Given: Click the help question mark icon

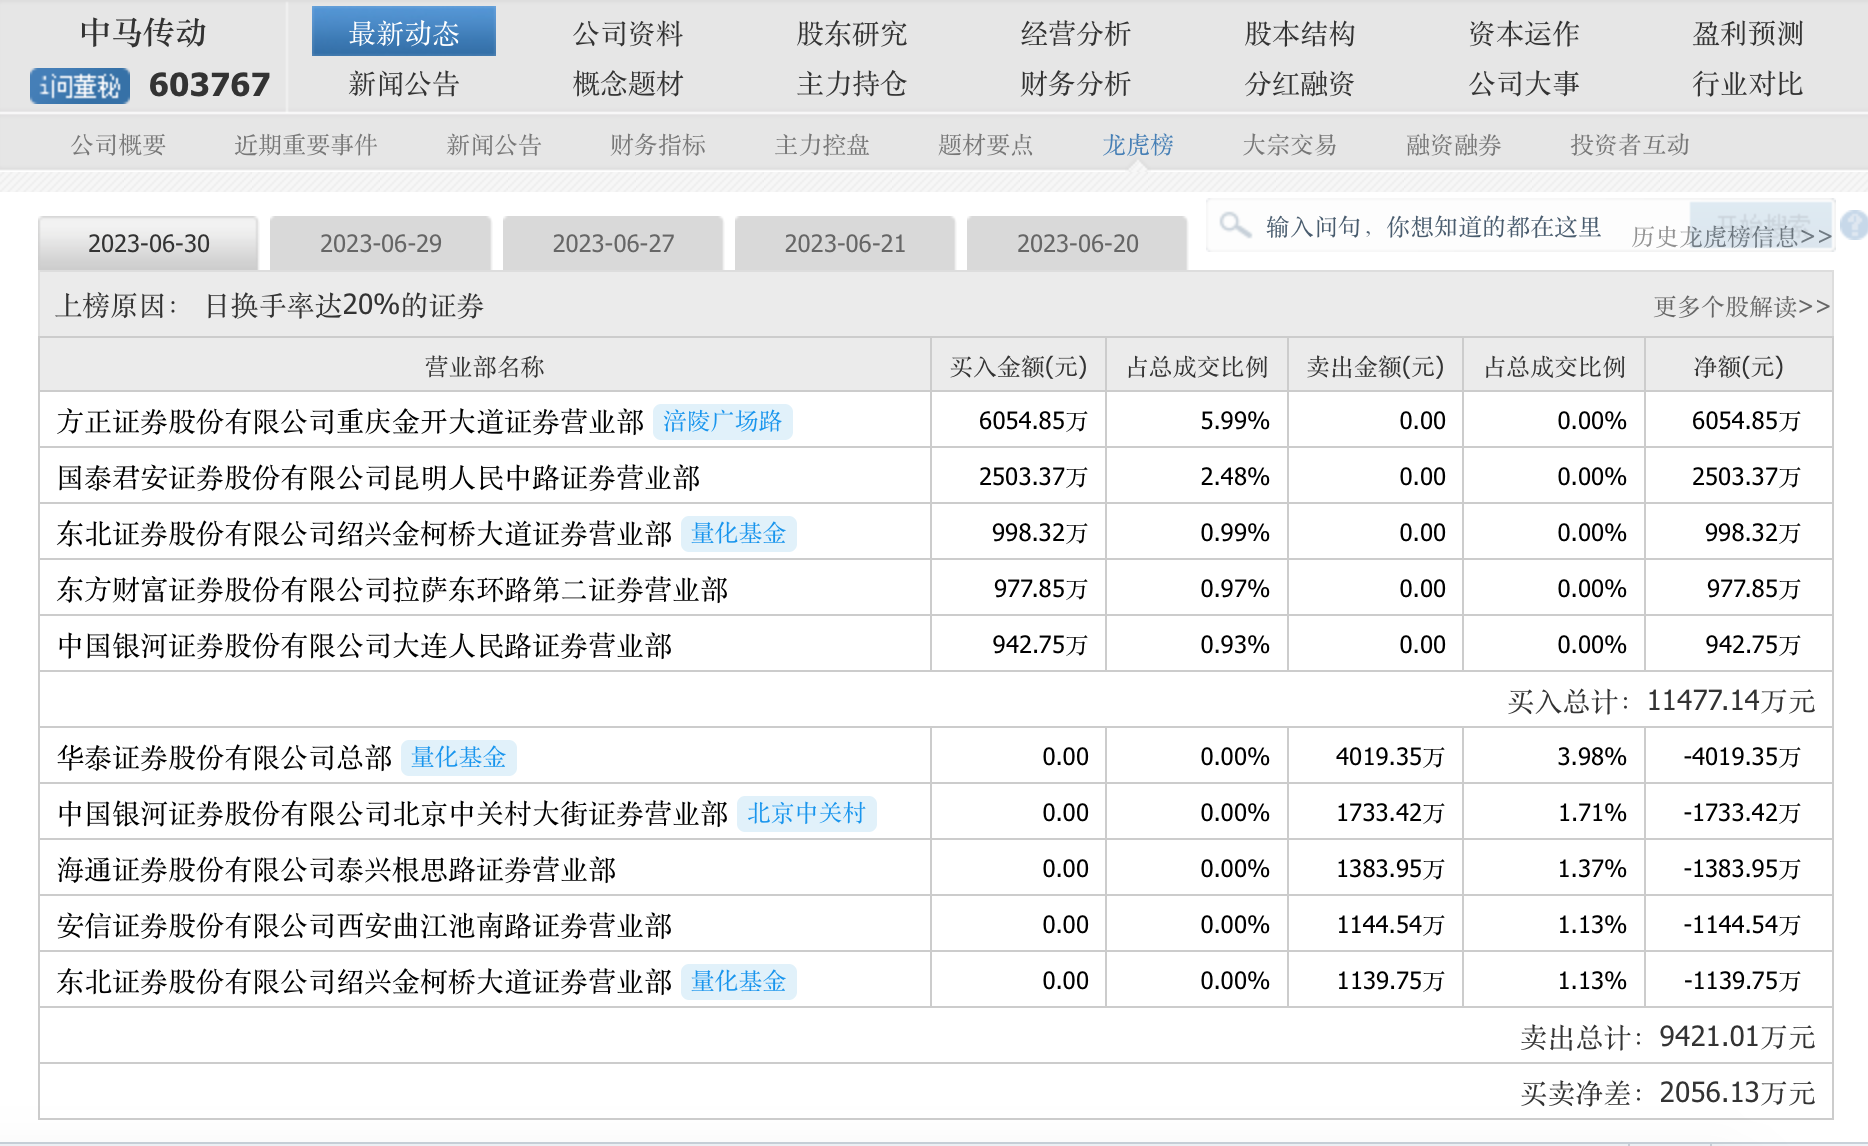Looking at the screenshot, I should coord(1855,225).
